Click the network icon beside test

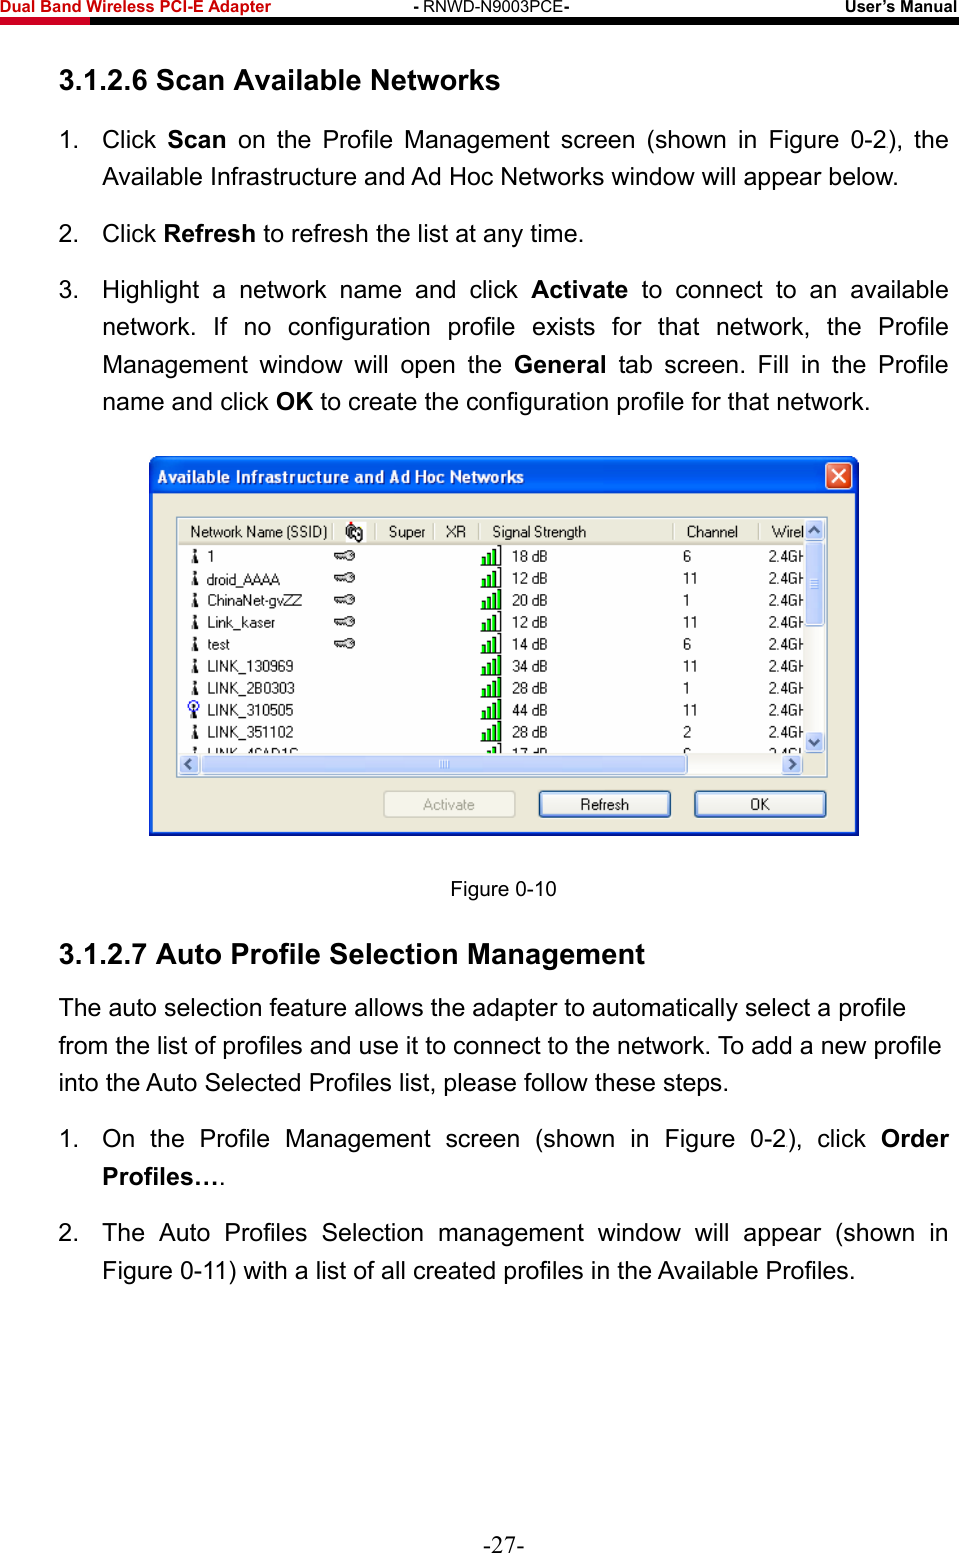click(195, 644)
